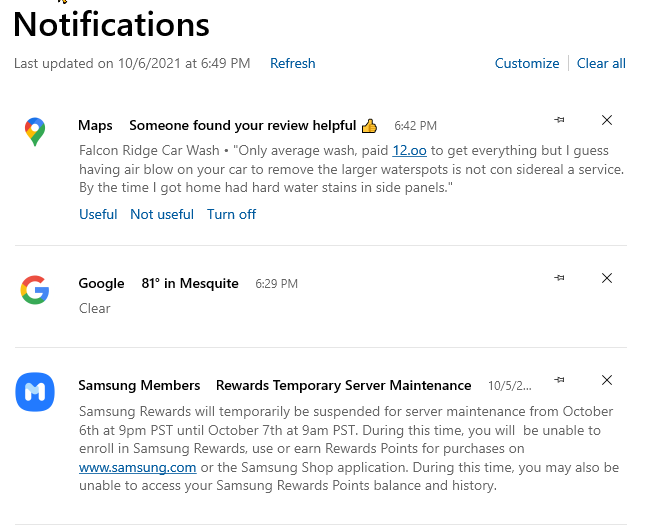
Task: Mark Maps notification as Useful
Action: (98, 214)
